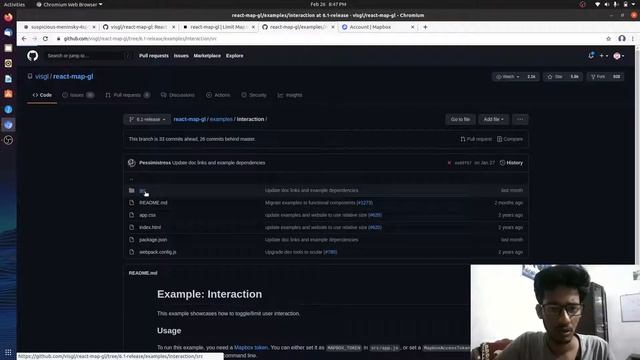Click the #1273 commit reference link
640x360 pixels.
364,203
